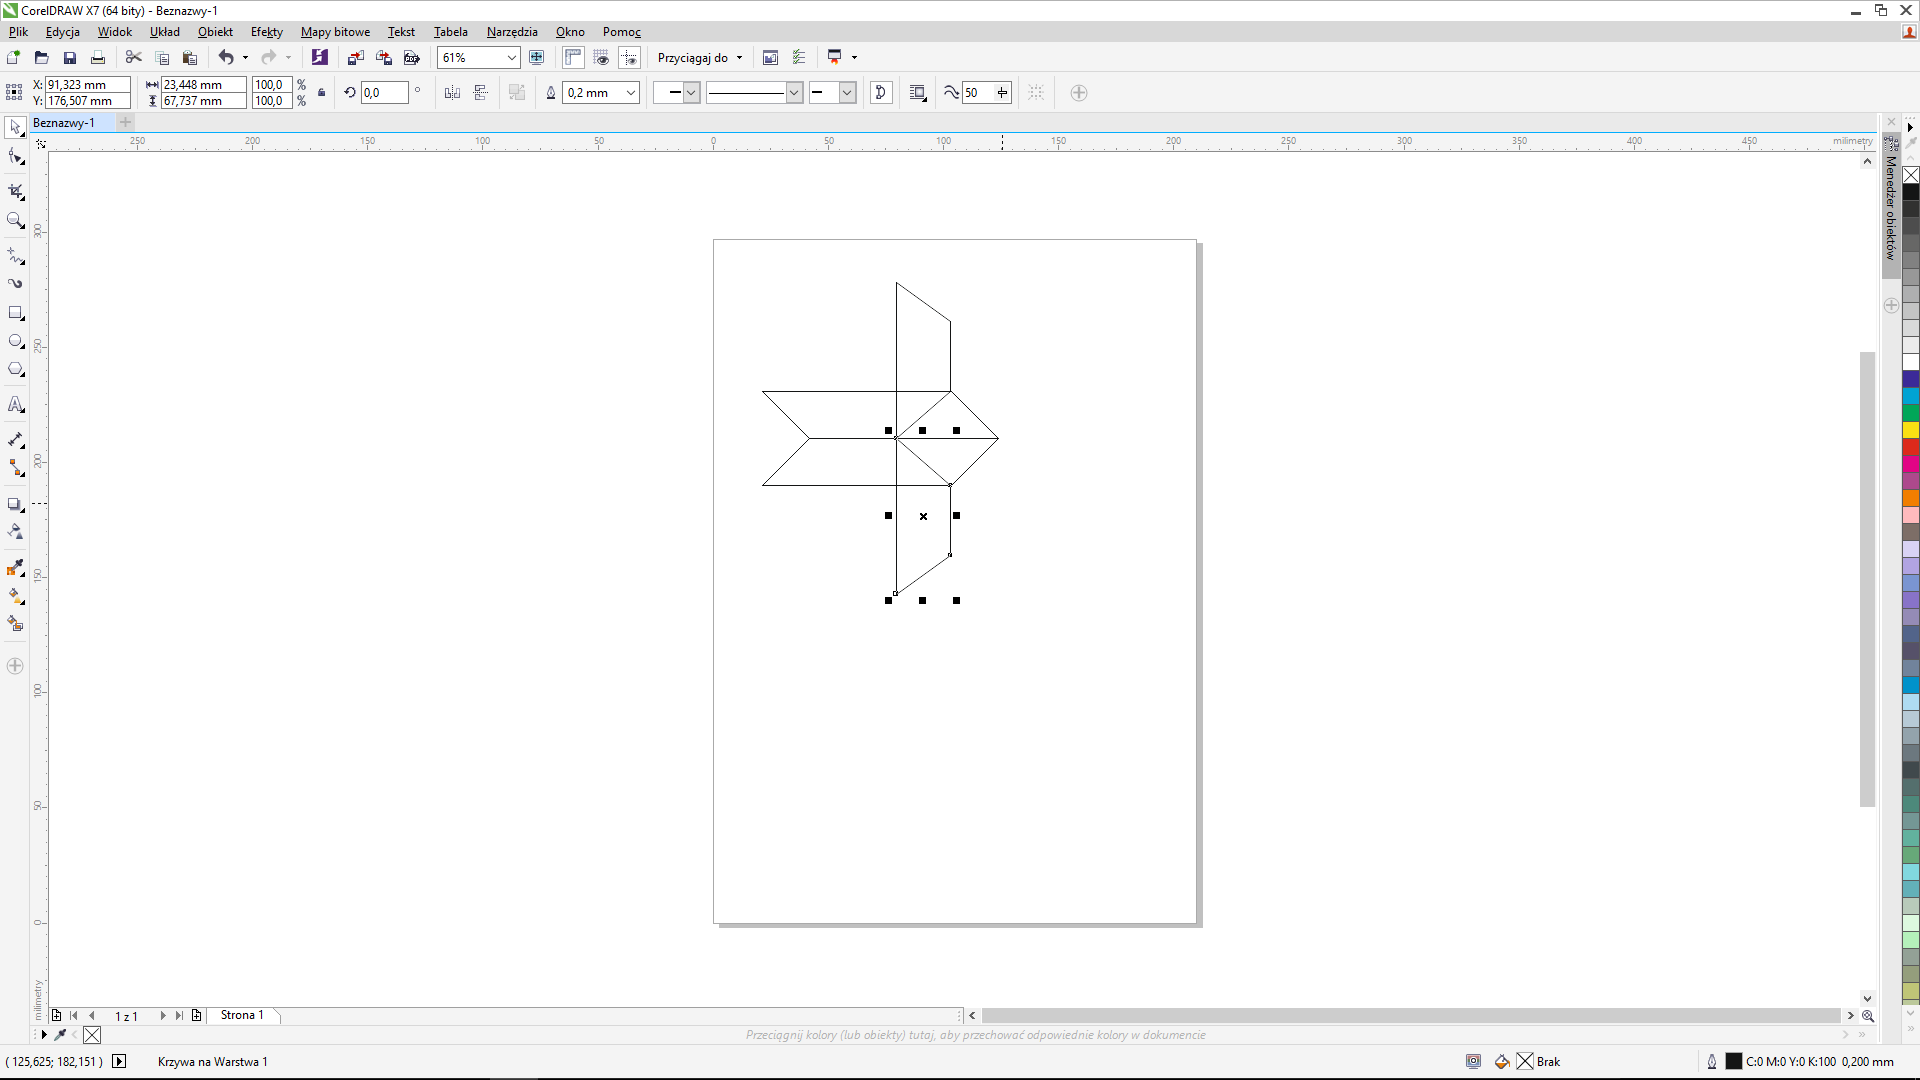Select the Rectangle tool
The width and height of the screenshot is (1920, 1080).
click(15, 313)
